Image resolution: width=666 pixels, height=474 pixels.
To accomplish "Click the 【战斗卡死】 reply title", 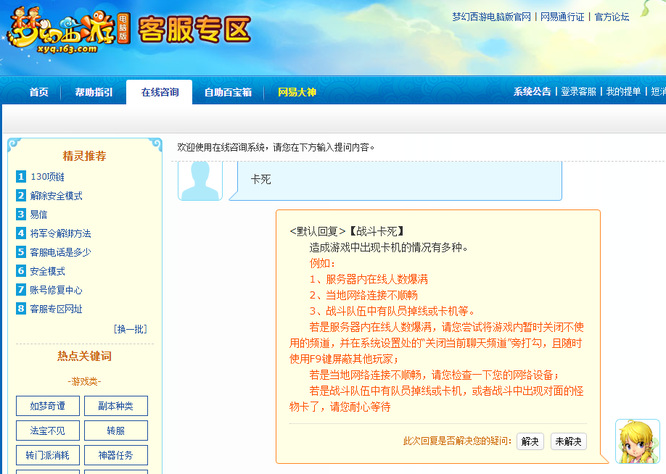I will 376,231.
